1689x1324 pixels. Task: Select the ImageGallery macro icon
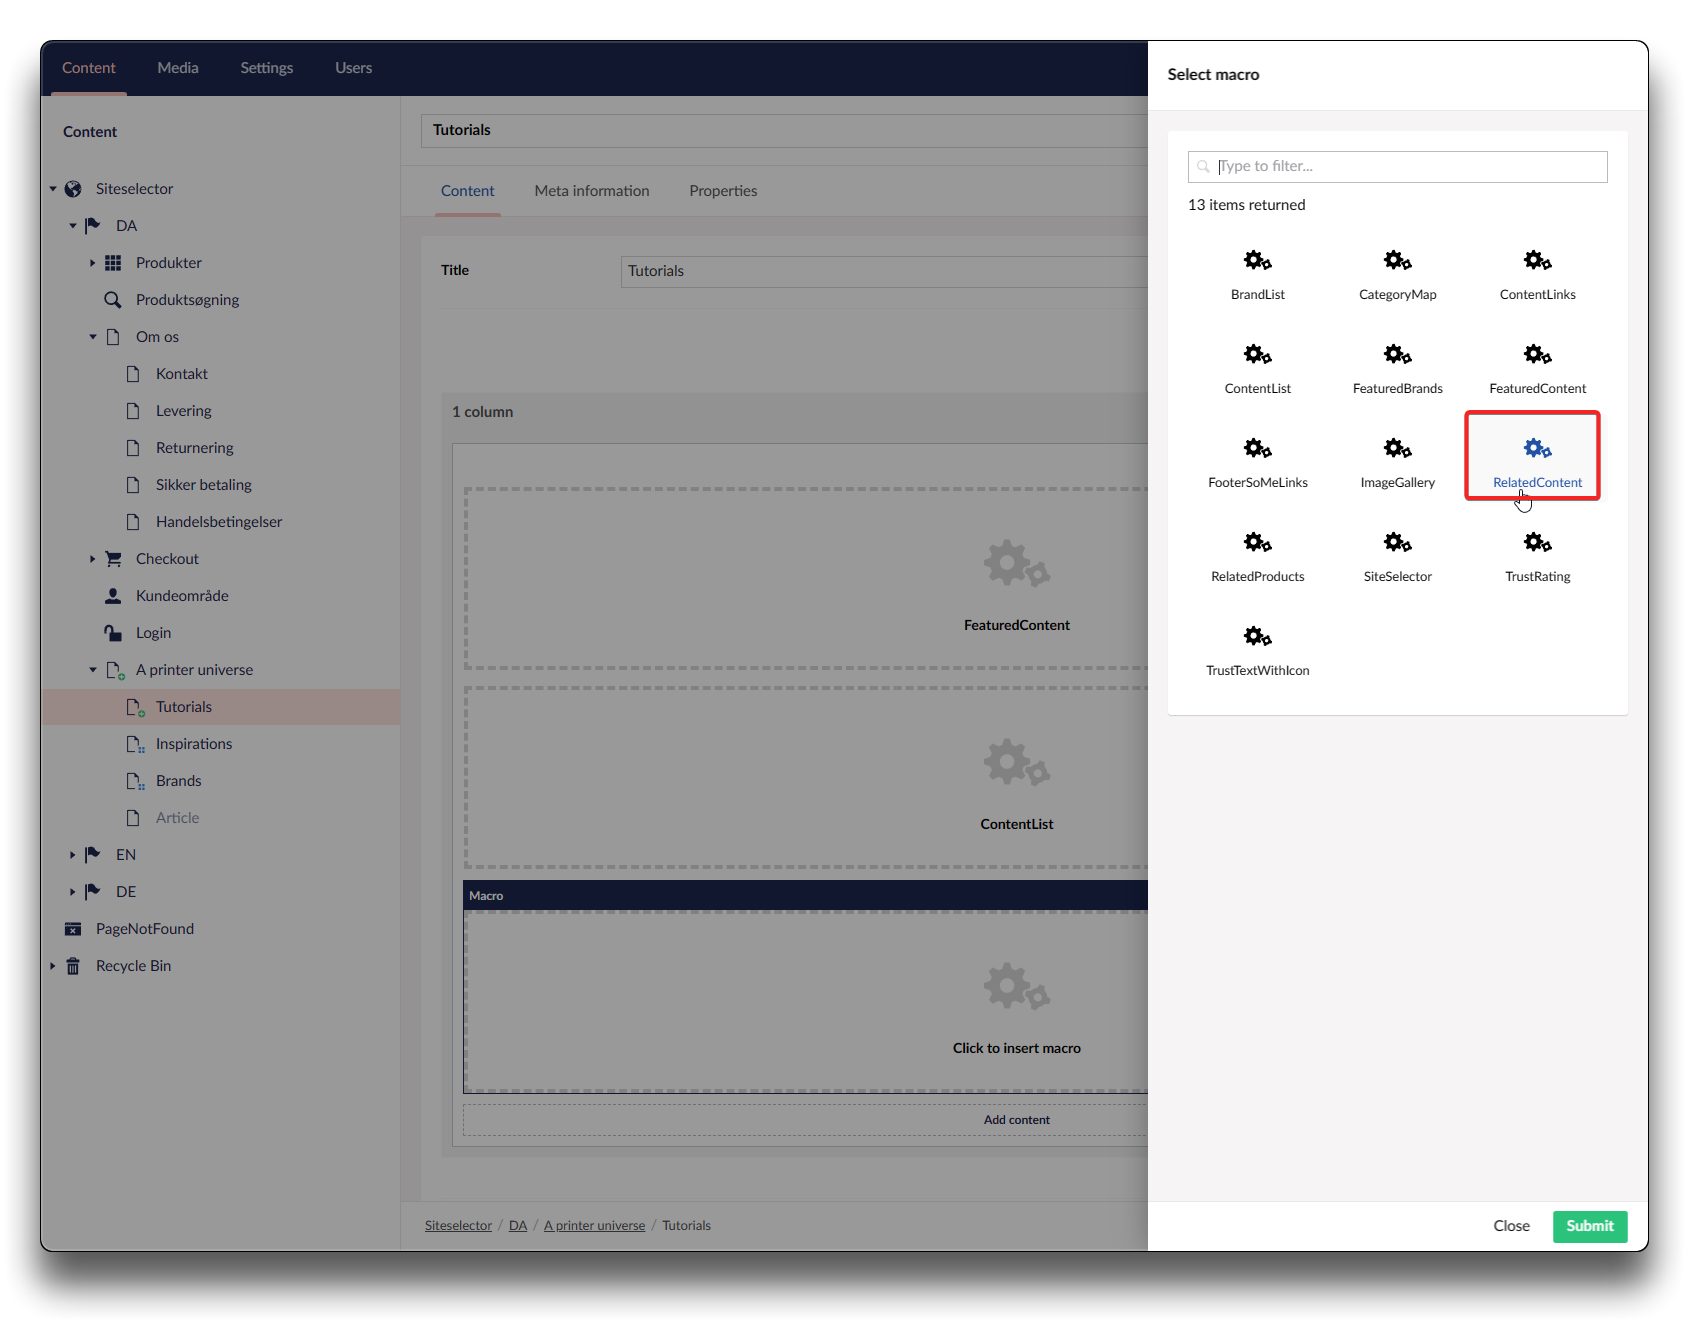pos(1397,450)
